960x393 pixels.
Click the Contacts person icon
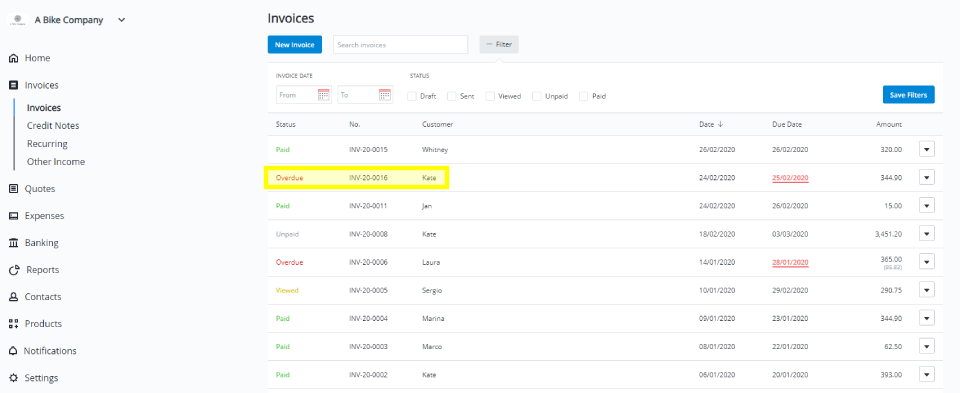pos(13,297)
